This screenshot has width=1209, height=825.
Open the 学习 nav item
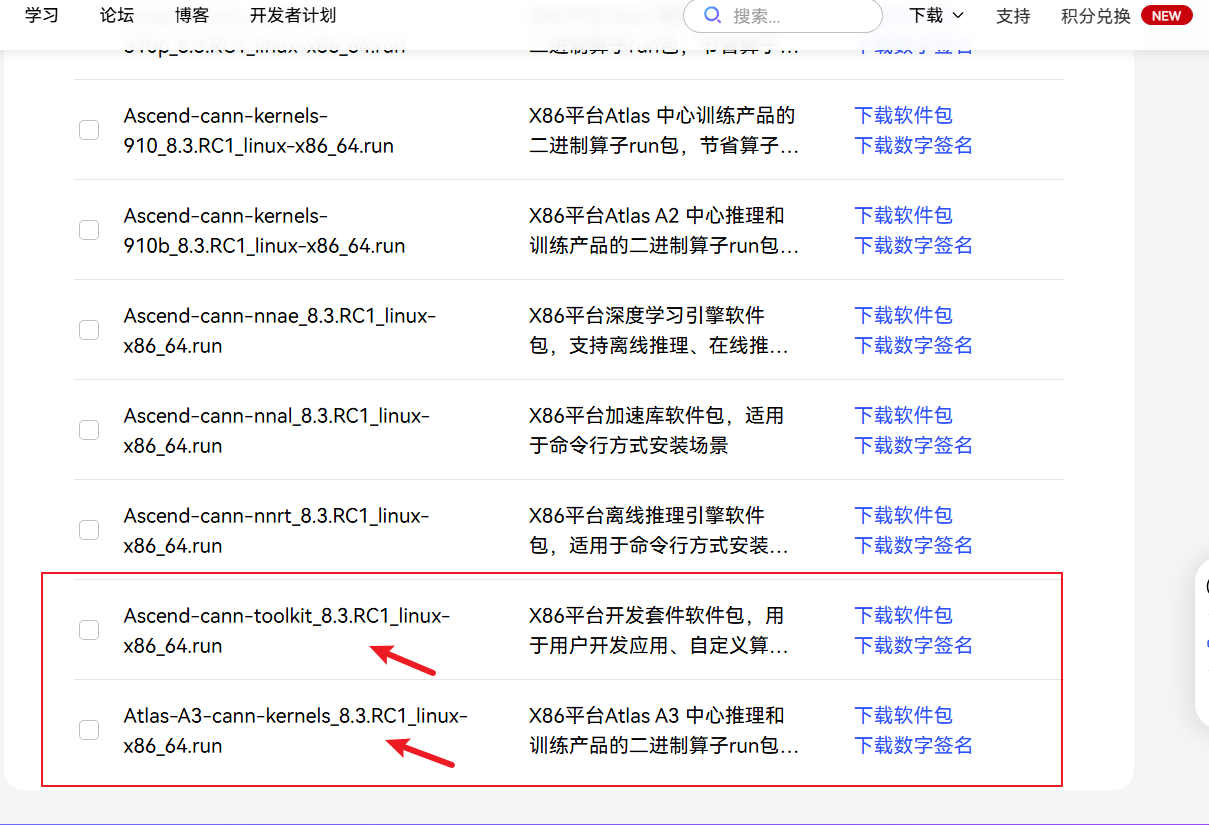[x=41, y=15]
